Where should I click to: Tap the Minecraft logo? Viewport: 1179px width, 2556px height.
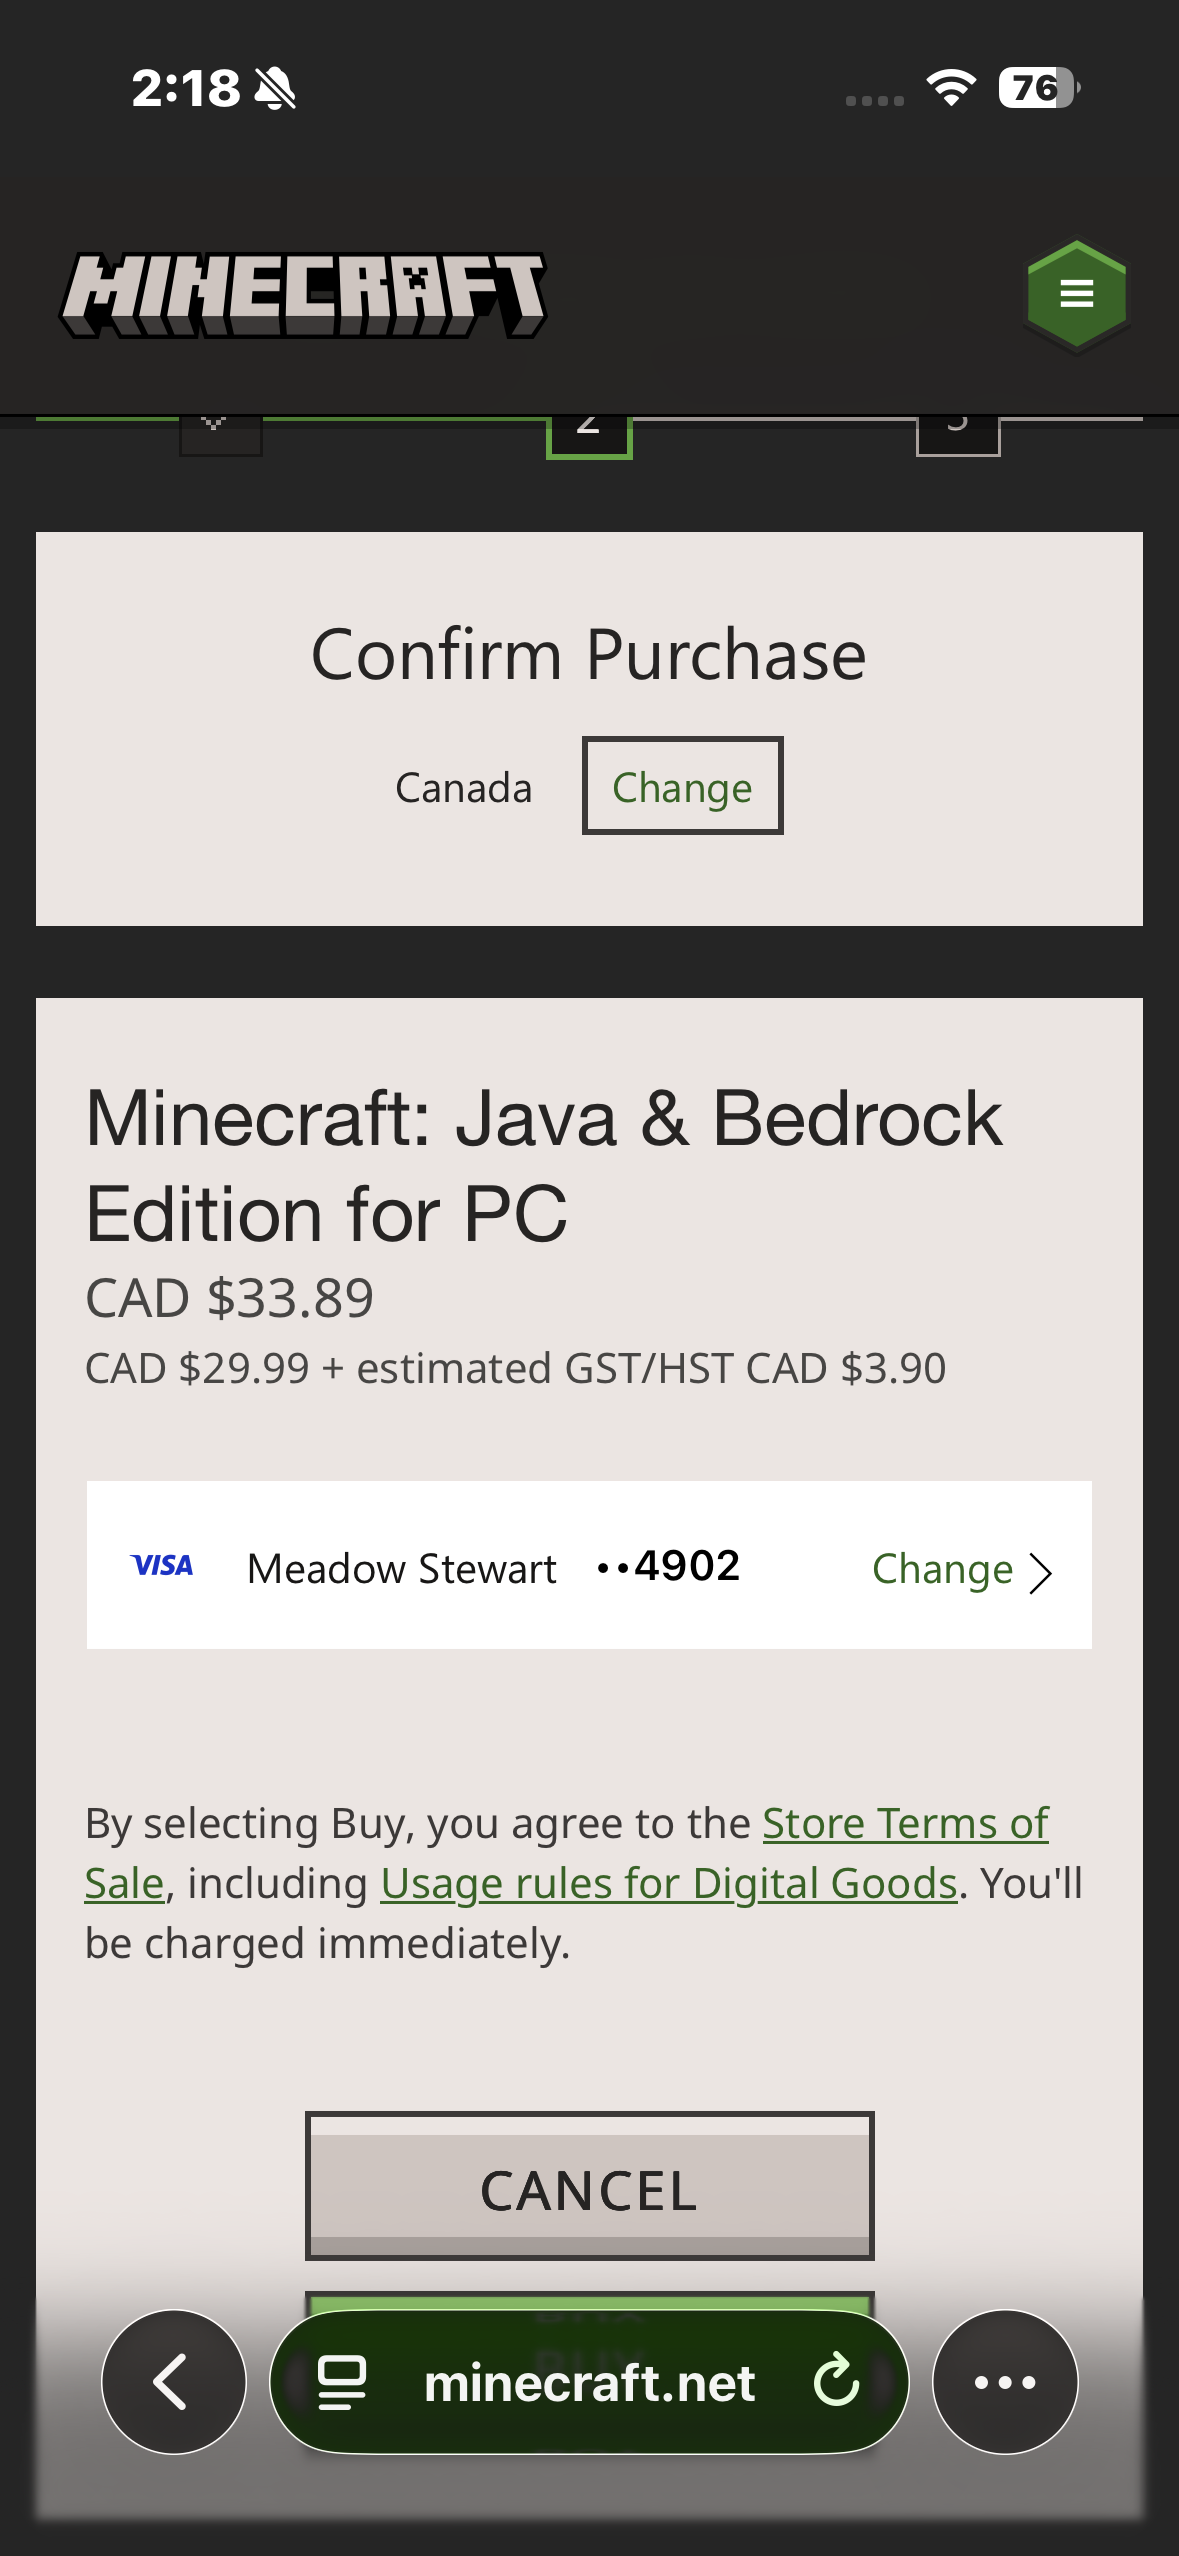tap(303, 295)
